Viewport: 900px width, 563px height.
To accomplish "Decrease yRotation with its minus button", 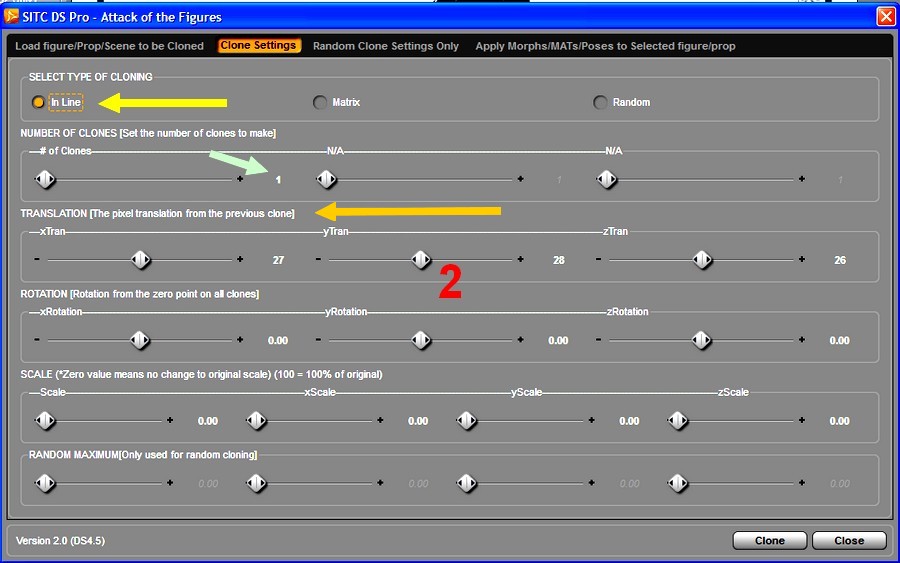I will pyautogui.click(x=318, y=340).
